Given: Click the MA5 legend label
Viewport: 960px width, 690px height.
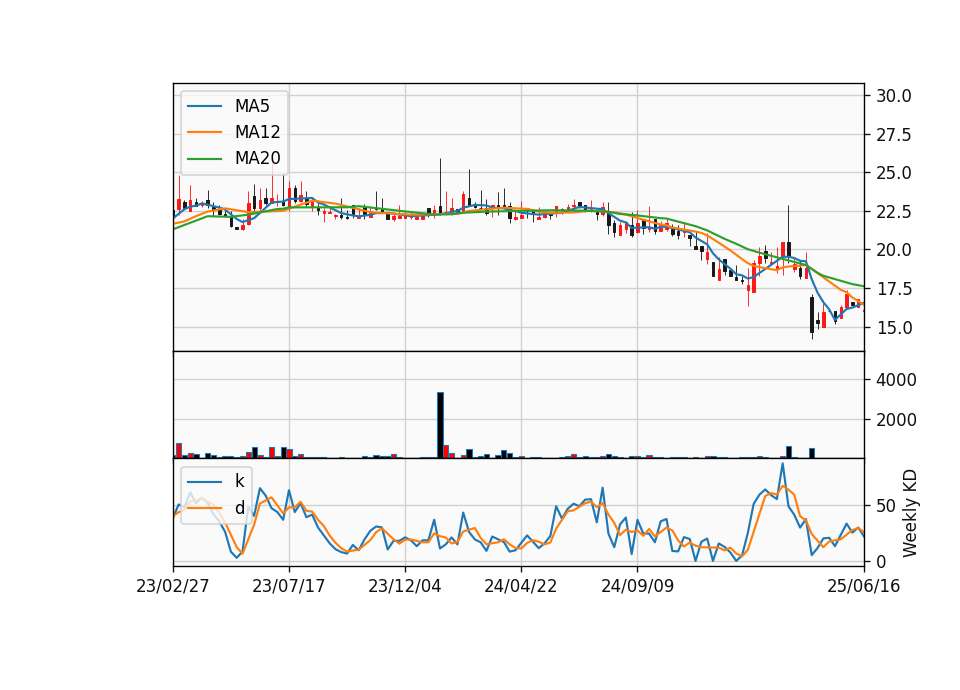Looking at the screenshot, I should coord(252,106).
